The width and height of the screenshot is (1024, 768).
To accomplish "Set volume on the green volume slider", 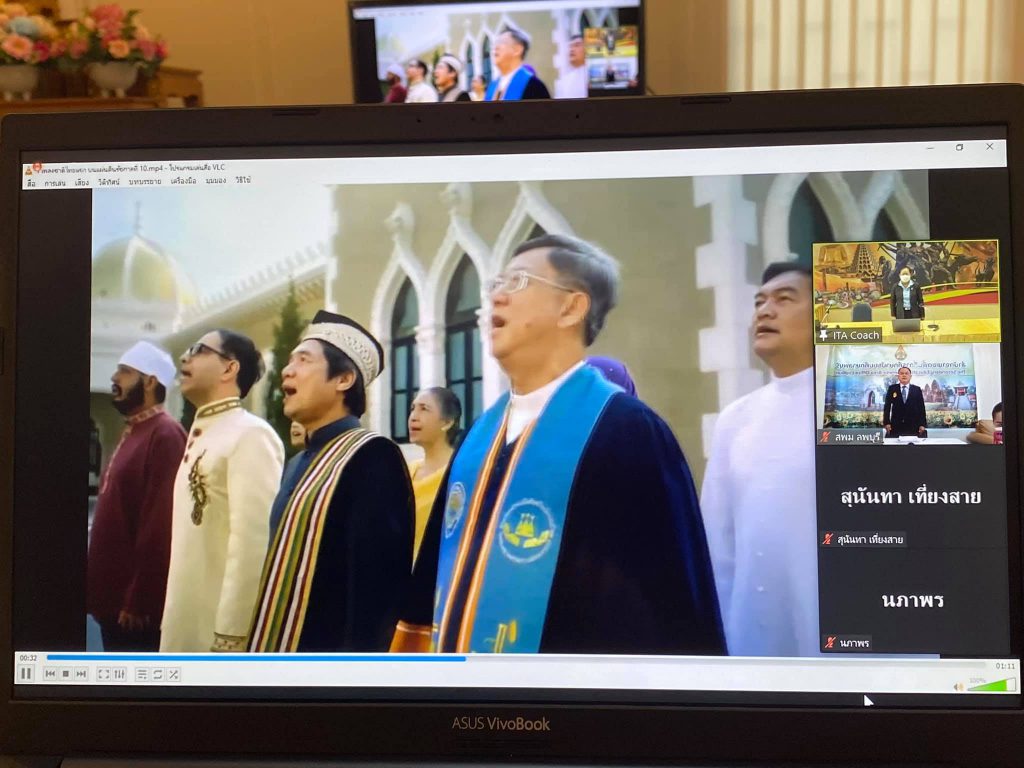I will pos(991,685).
